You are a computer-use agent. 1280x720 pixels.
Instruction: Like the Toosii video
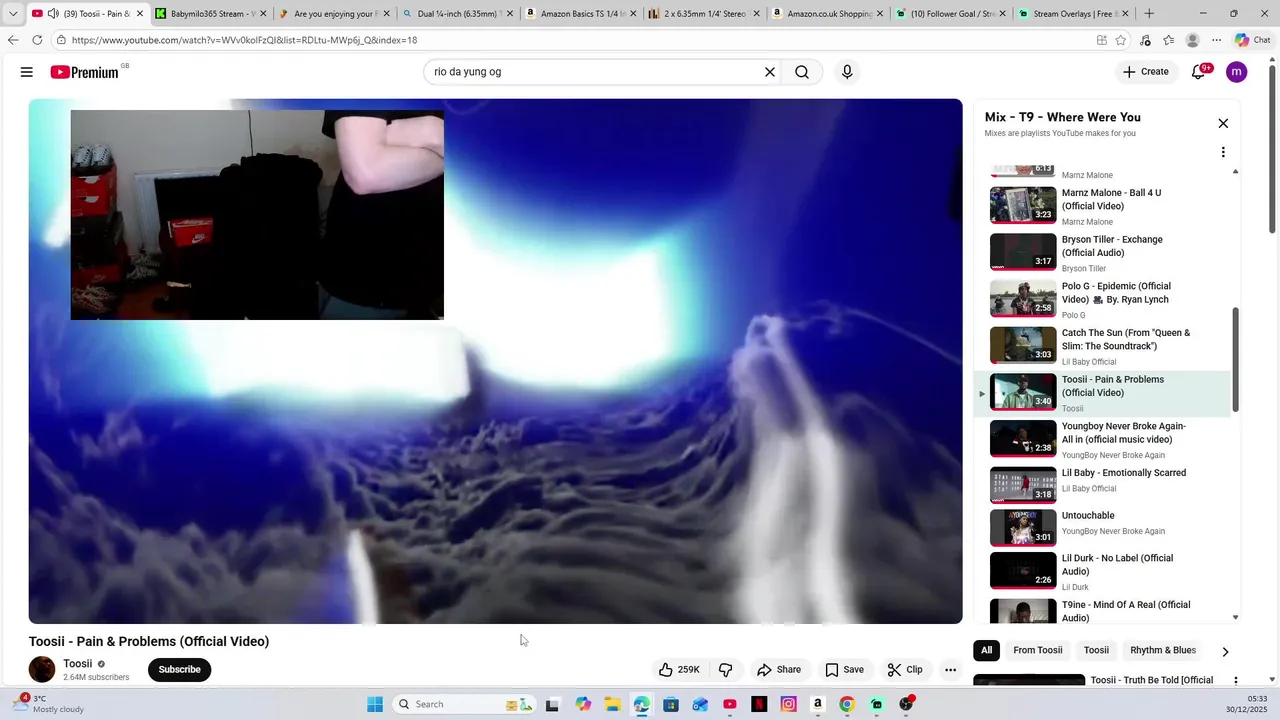[679, 670]
